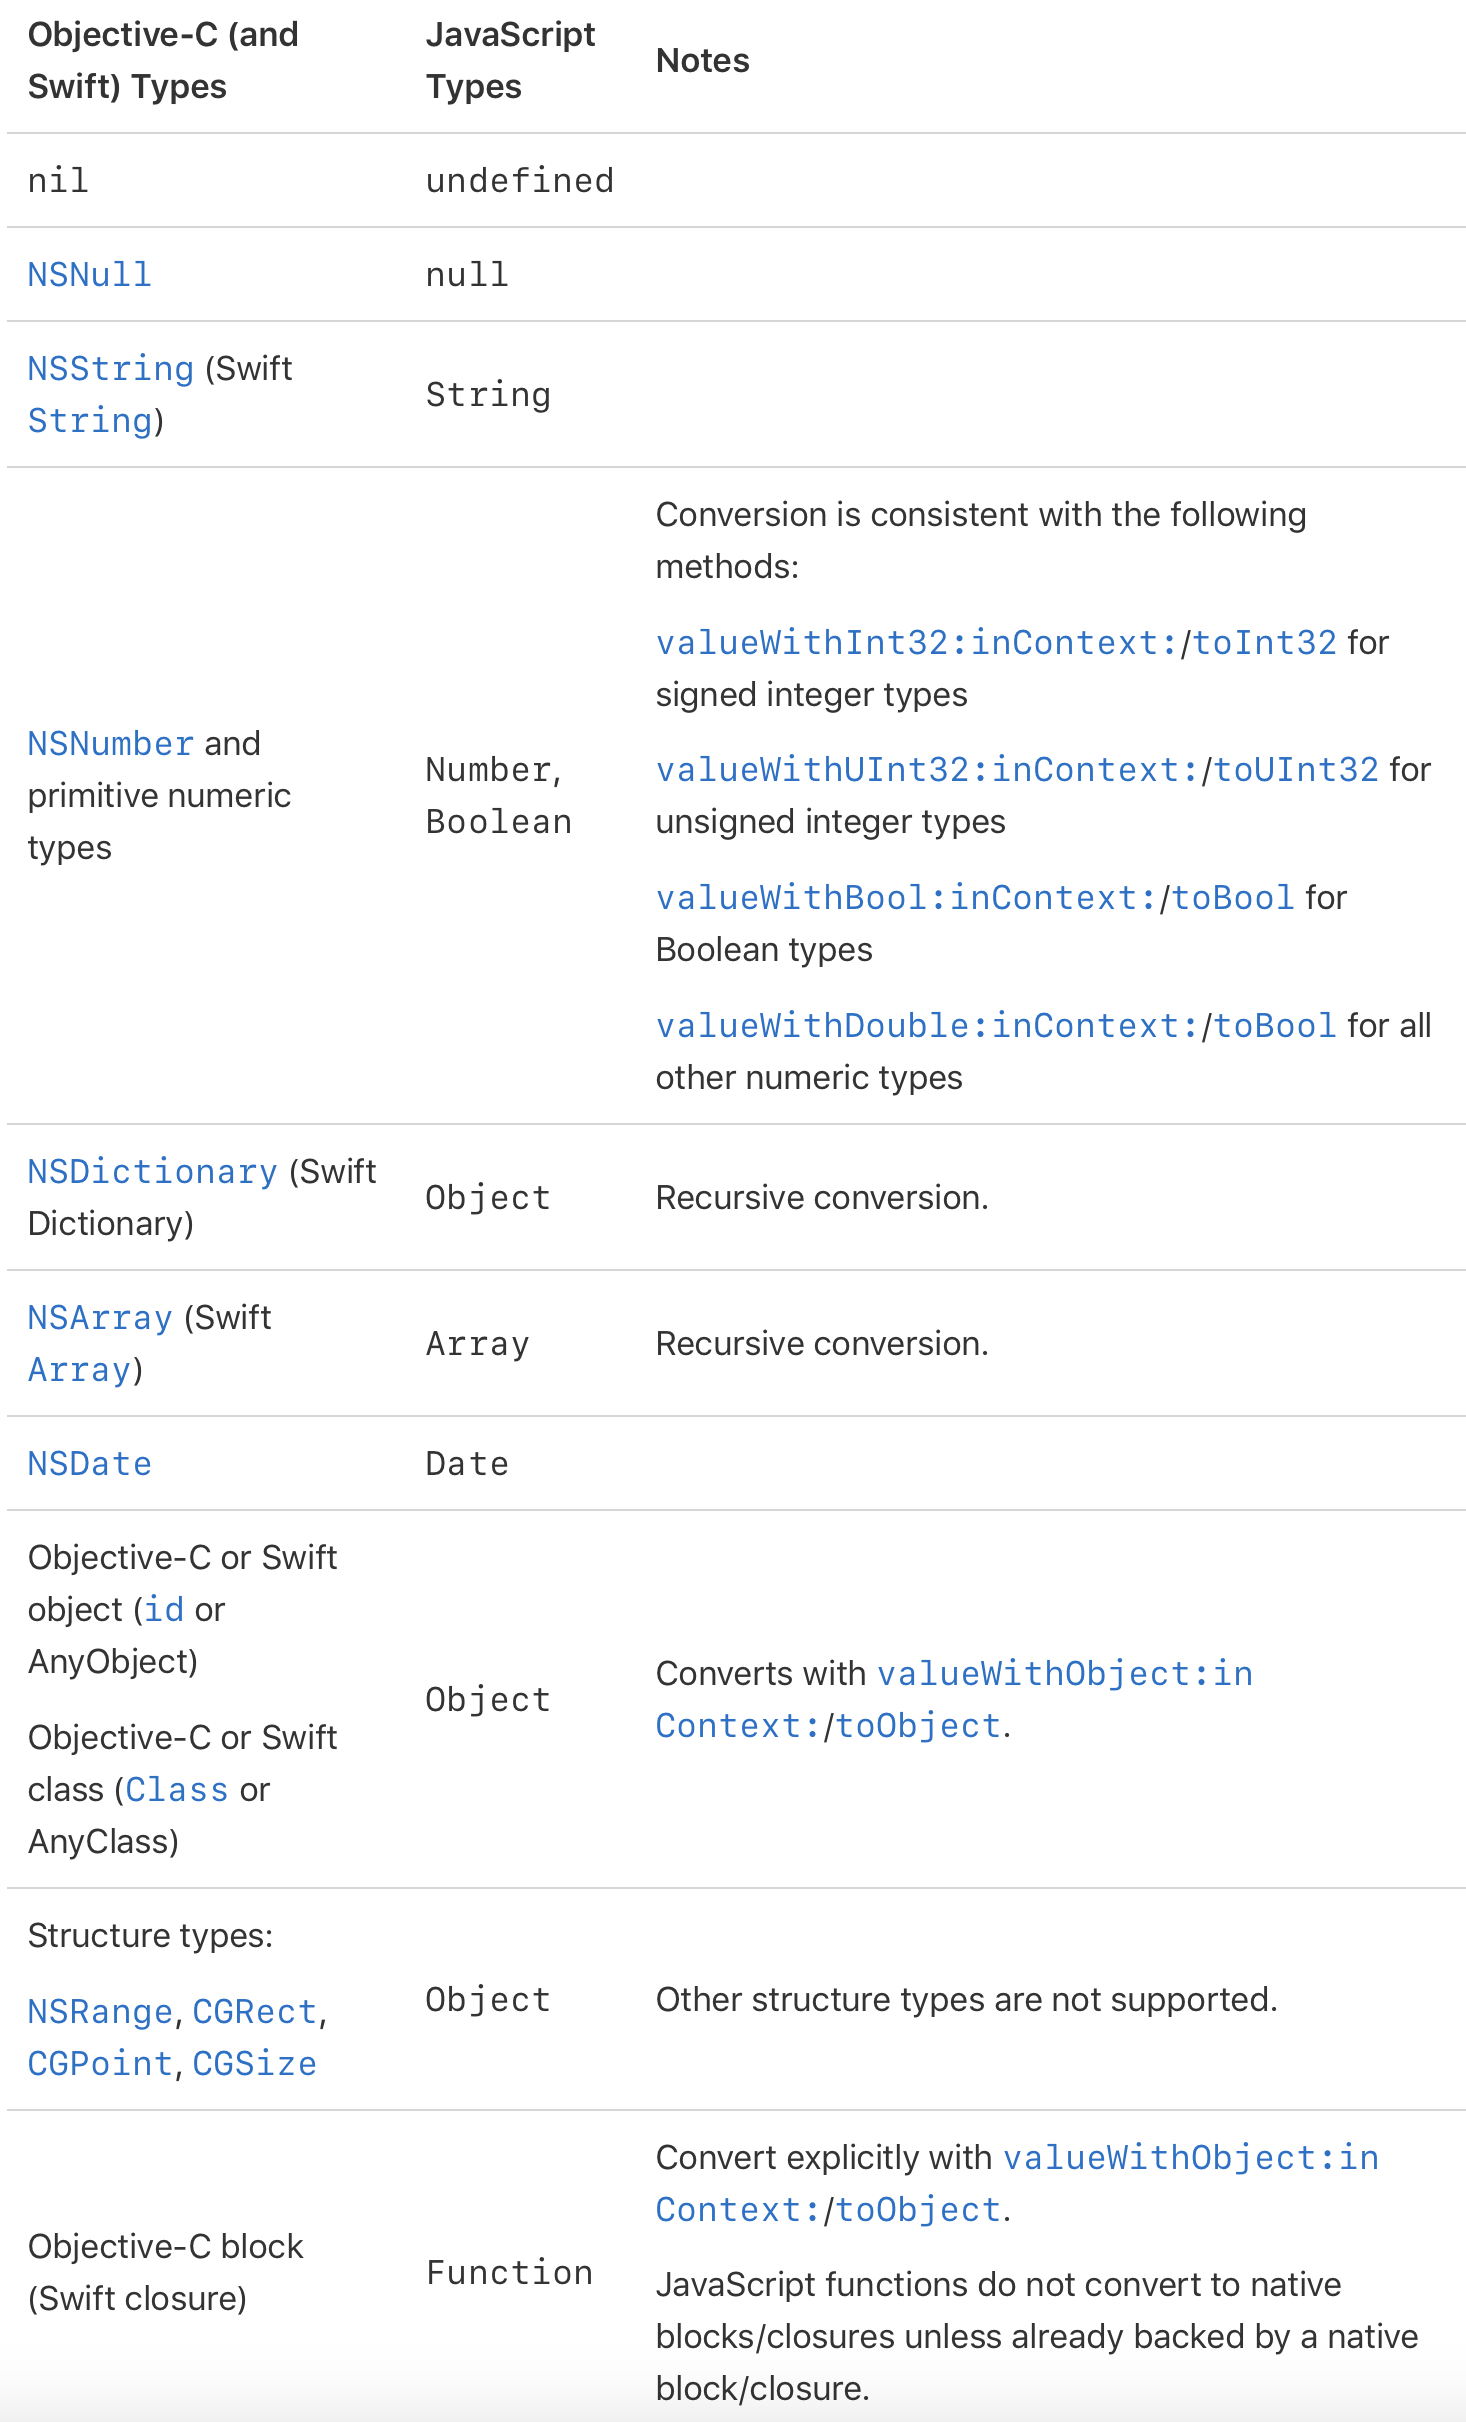This screenshot has height=2422, width=1466.
Task: Open the Class type link
Action: 177,1789
